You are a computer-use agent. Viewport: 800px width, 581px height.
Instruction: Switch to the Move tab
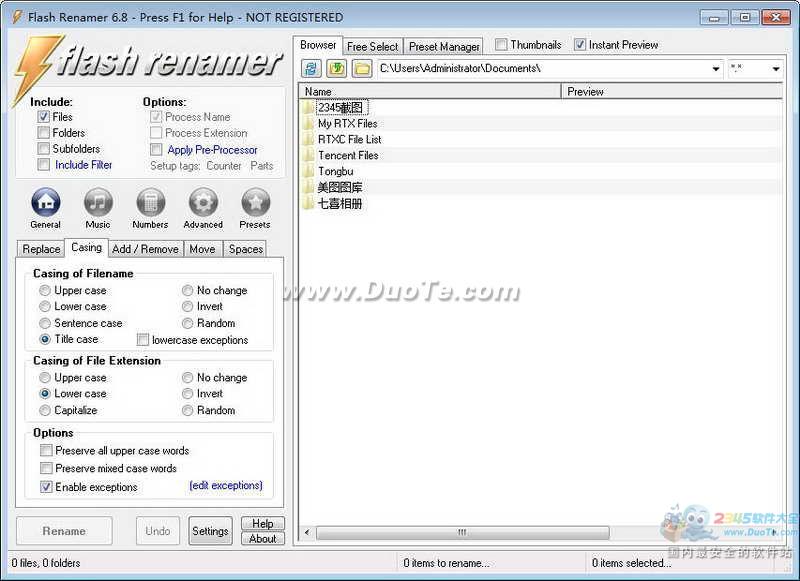tap(203, 249)
